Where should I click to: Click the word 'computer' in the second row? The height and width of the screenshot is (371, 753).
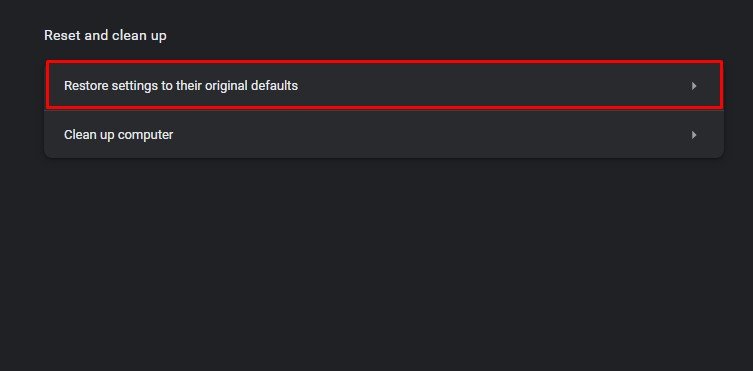tap(146, 135)
